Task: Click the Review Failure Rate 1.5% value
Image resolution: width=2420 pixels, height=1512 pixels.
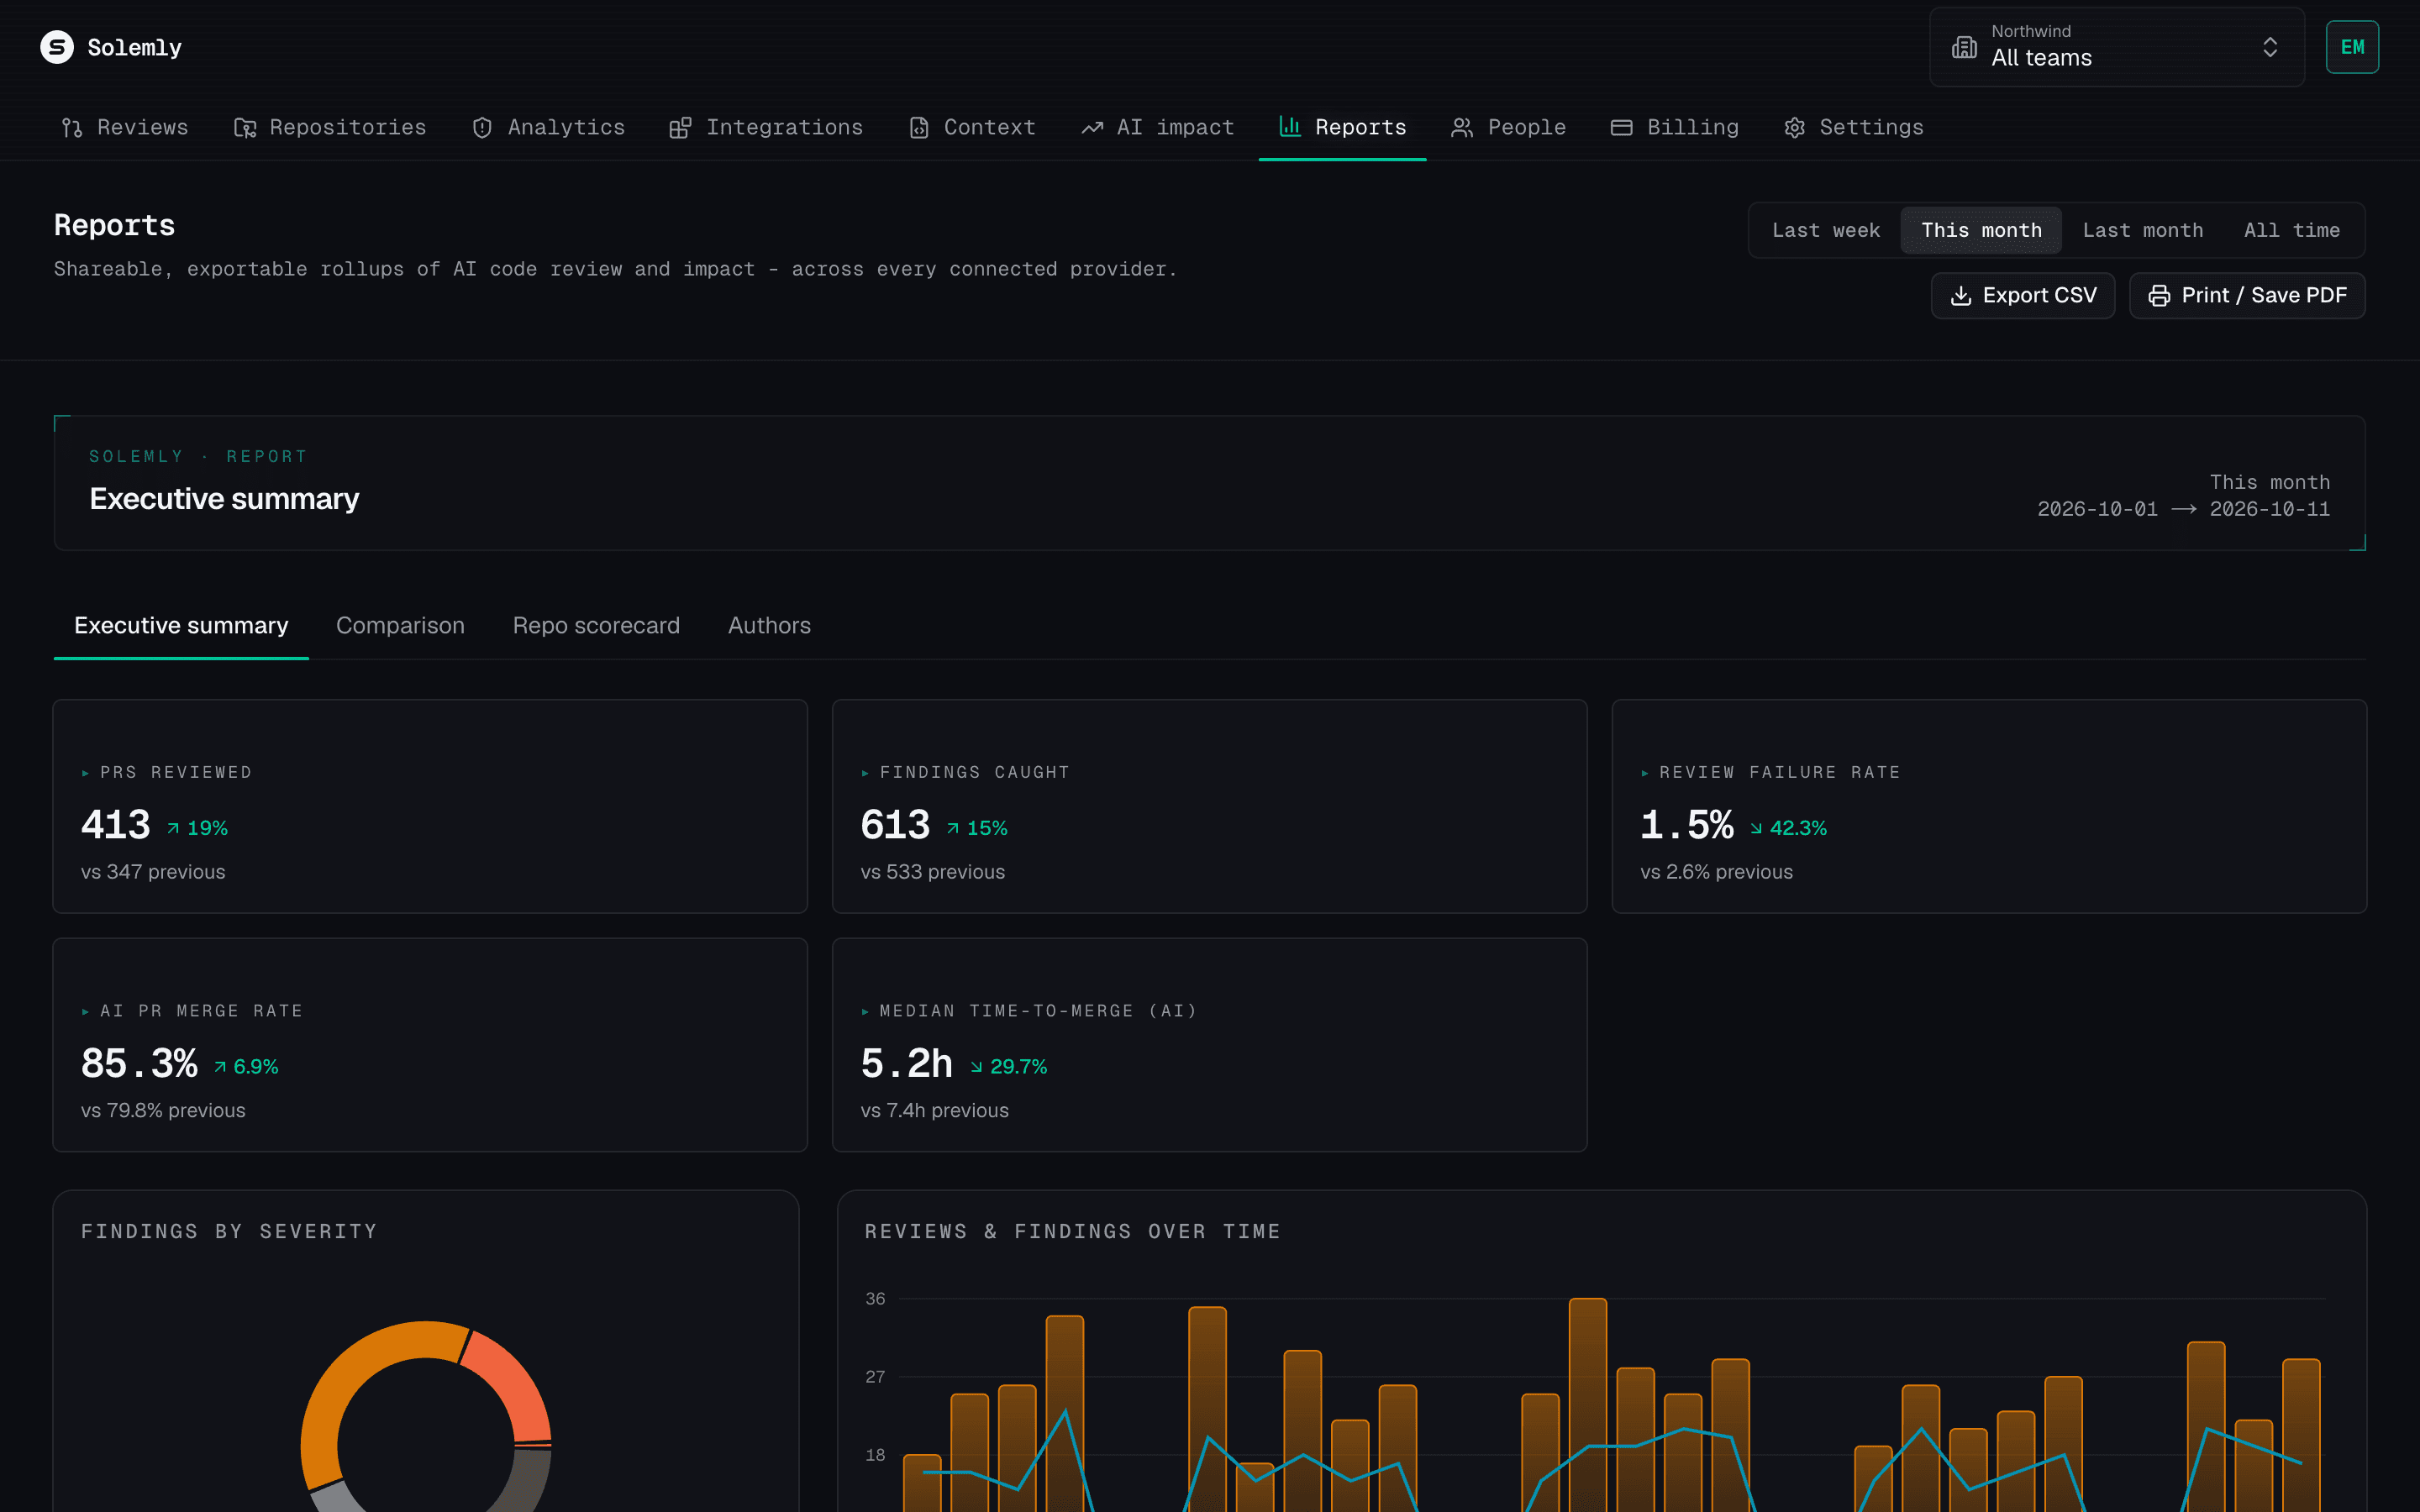Action: (x=1687, y=826)
